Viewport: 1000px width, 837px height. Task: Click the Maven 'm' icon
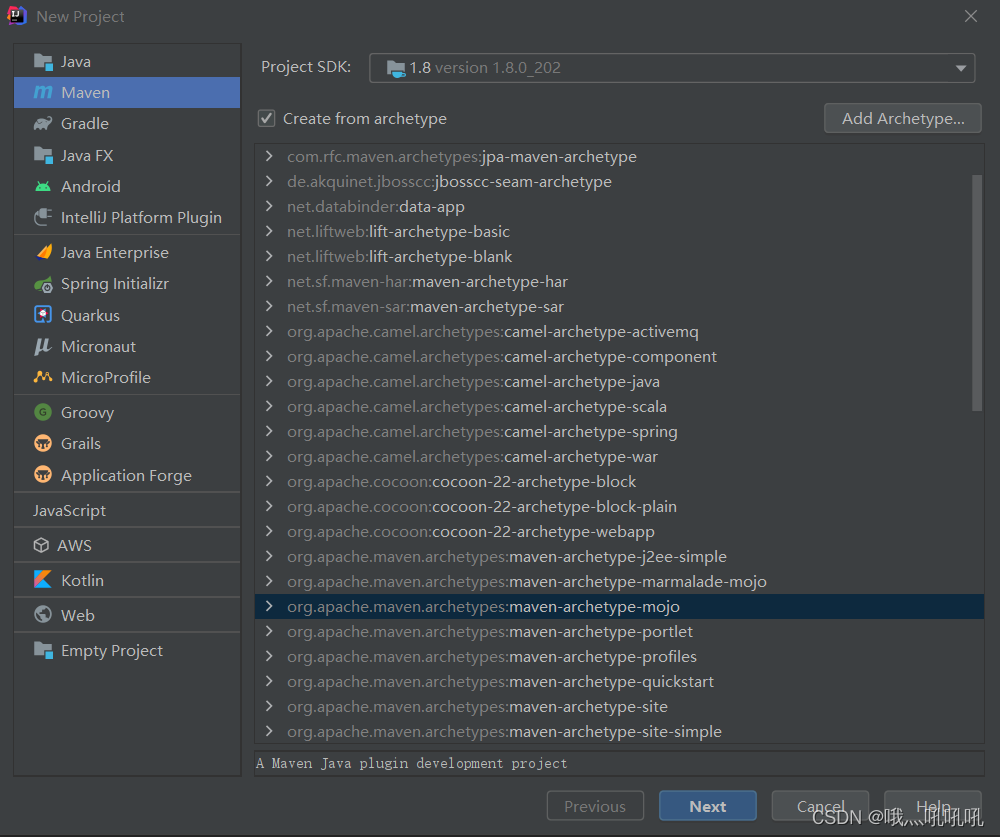(43, 93)
